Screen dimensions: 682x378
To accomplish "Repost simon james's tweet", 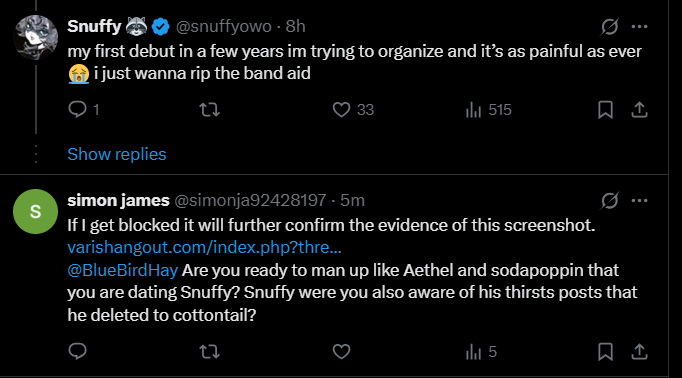I will pos(210,351).
